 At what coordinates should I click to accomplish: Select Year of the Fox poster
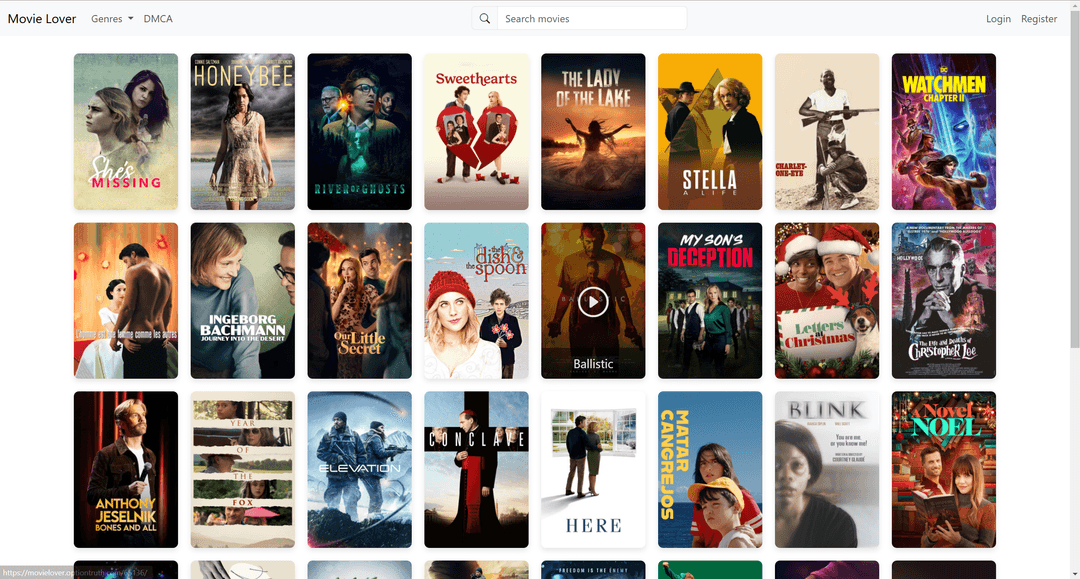[242, 470]
